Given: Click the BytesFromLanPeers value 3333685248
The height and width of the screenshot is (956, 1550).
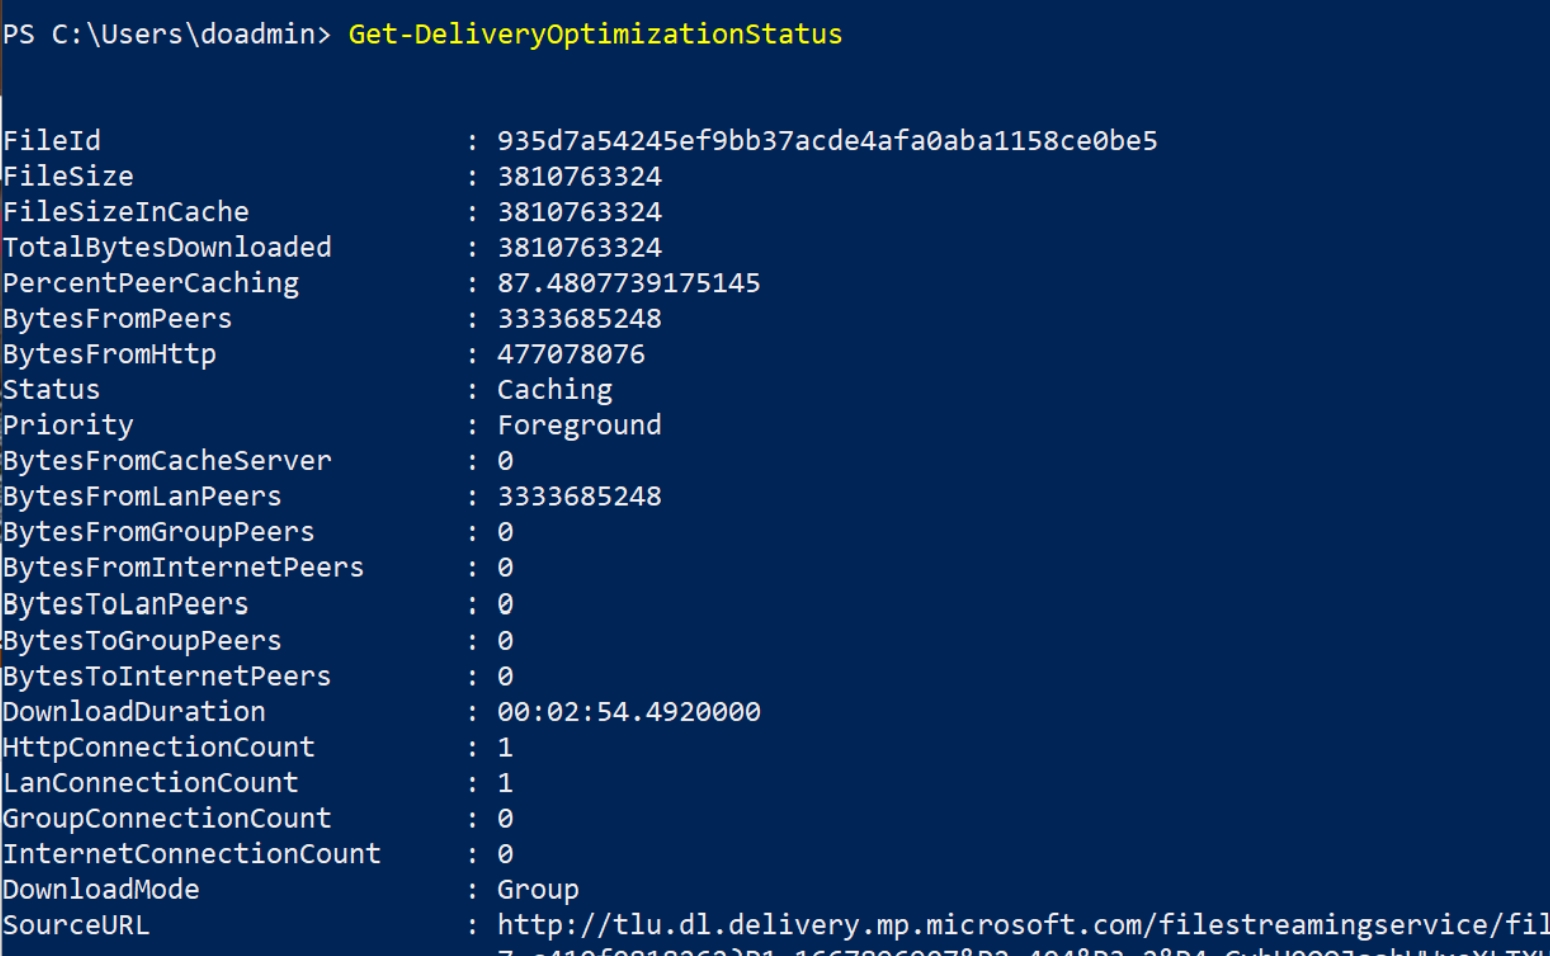Looking at the screenshot, I should [x=579, y=496].
